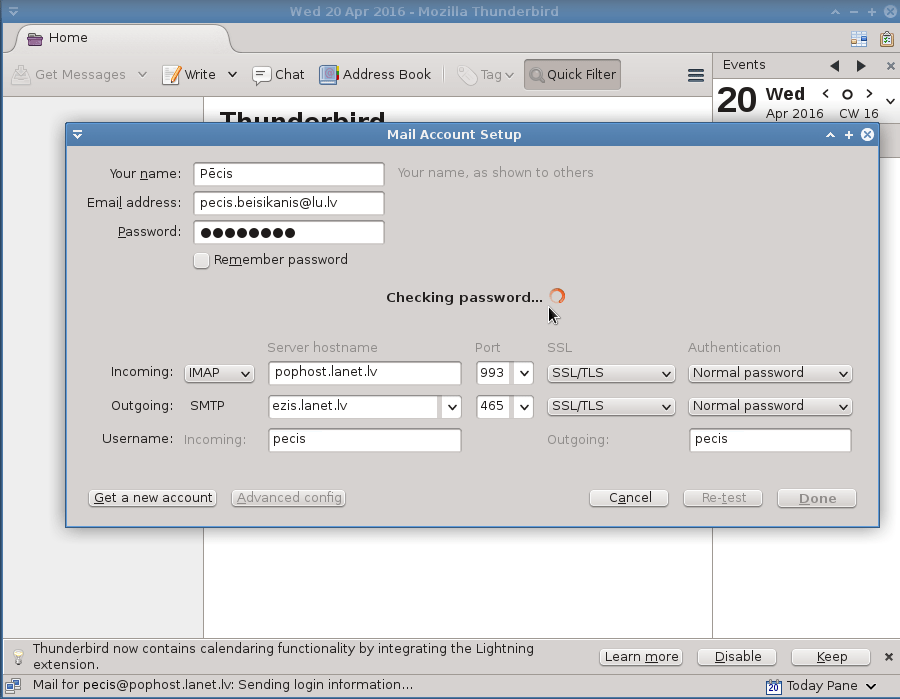
Task: Click the incoming server hostname field
Action: coord(364,372)
